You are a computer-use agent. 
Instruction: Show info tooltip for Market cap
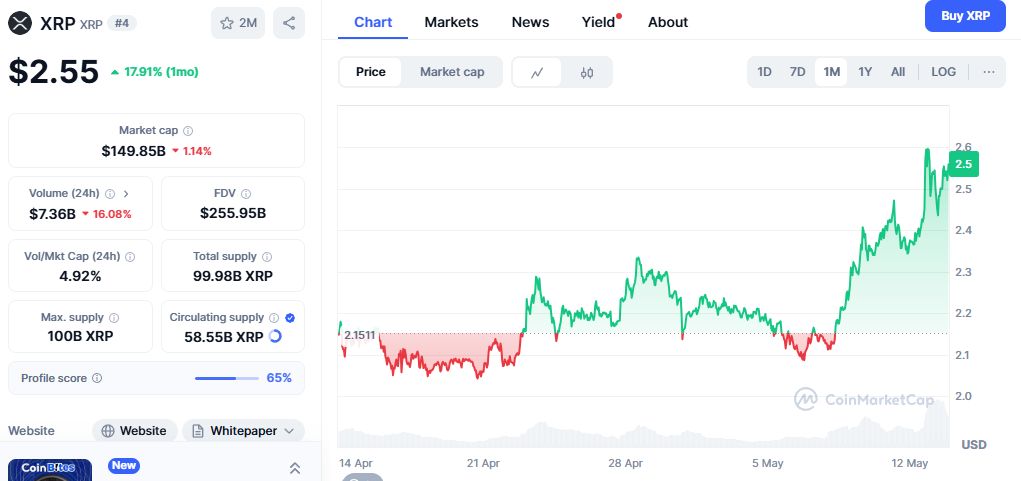[188, 131]
